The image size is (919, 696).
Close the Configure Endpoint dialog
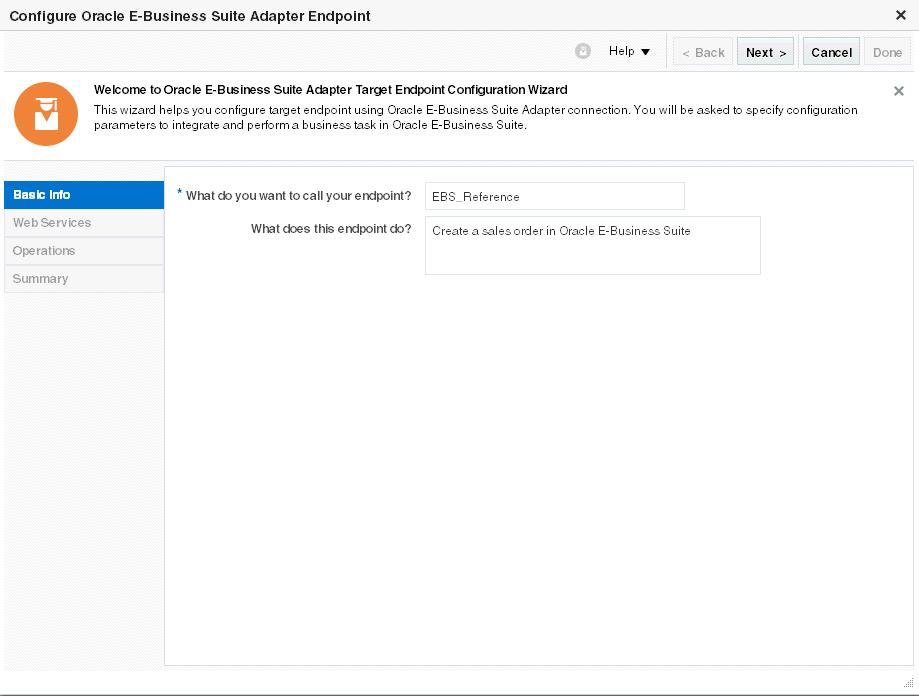point(901,15)
